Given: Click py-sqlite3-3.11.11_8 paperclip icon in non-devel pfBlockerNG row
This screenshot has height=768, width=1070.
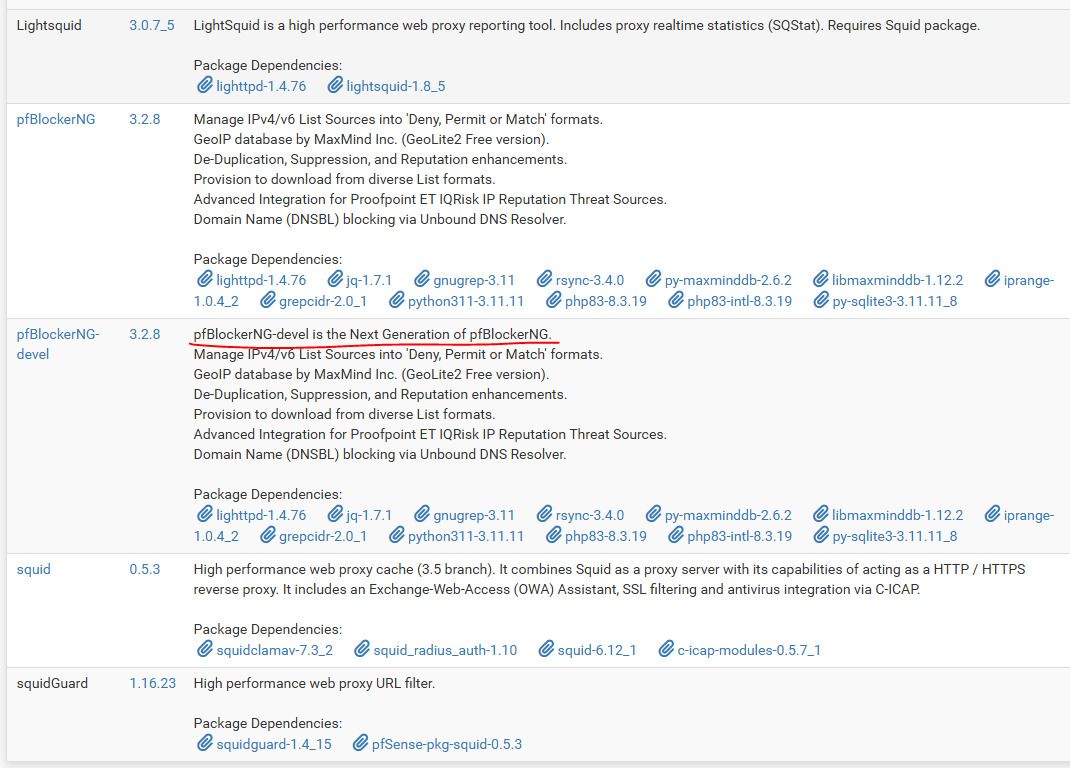Looking at the screenshot, I should (821, 300).
